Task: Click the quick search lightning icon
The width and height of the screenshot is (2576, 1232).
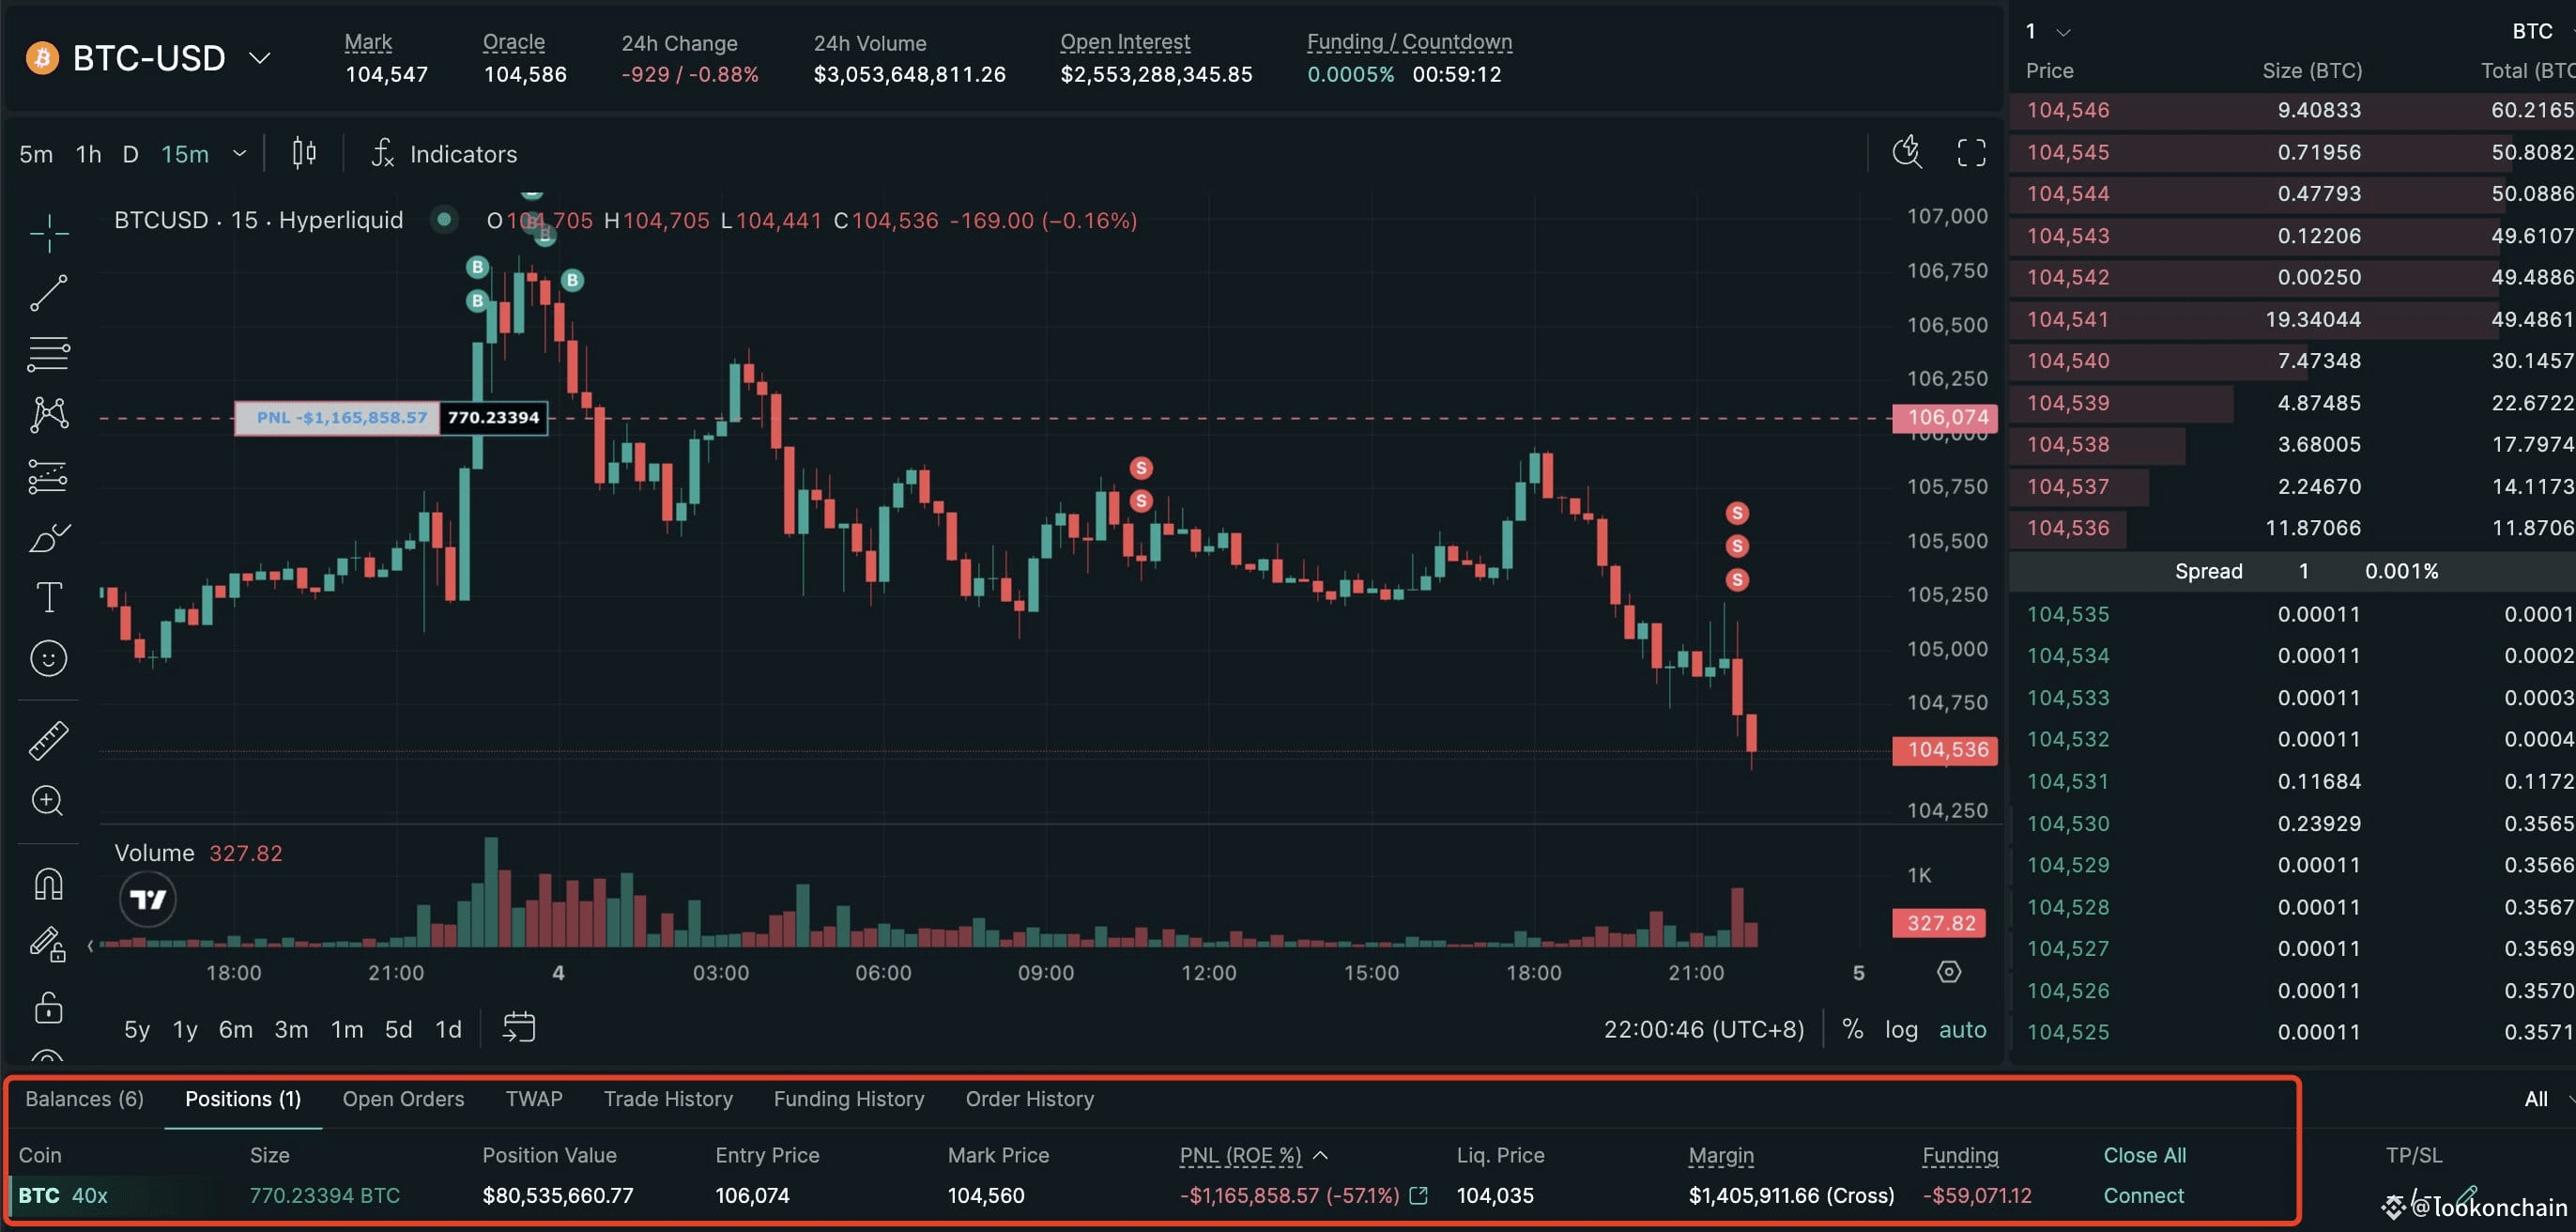Action: click(x=1907, y=153)
